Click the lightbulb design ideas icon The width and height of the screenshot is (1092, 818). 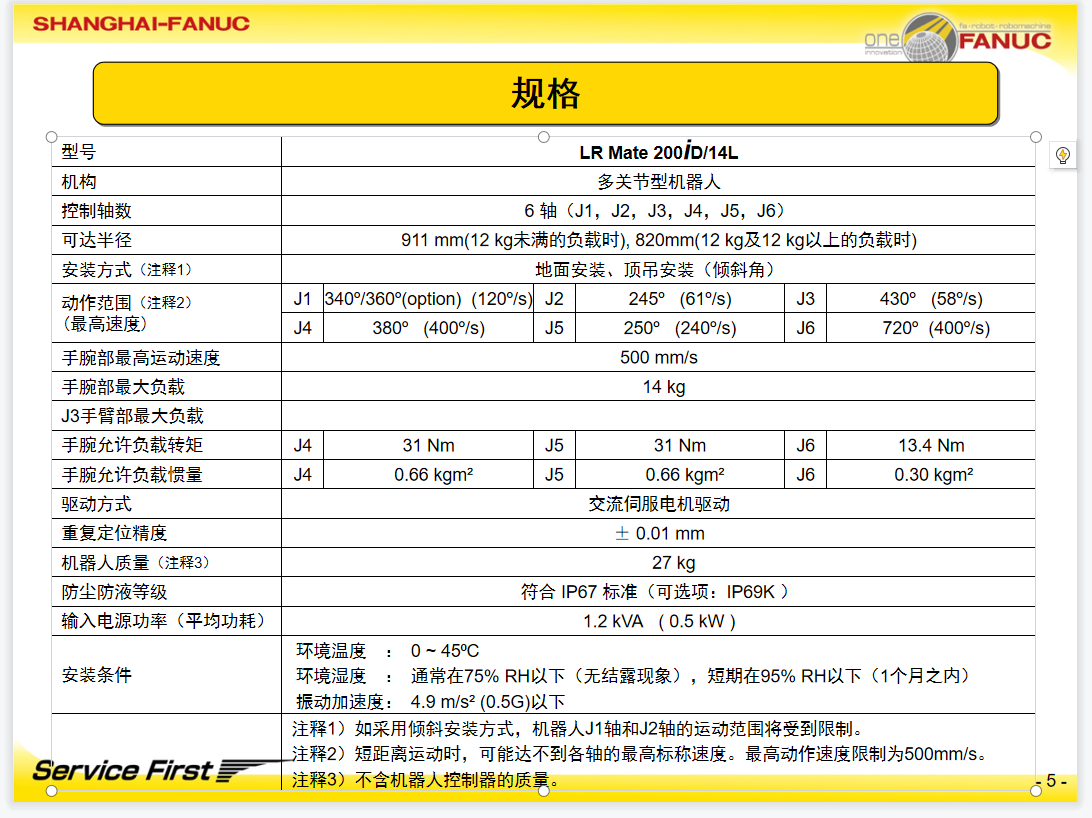(x=1063, y=155)
